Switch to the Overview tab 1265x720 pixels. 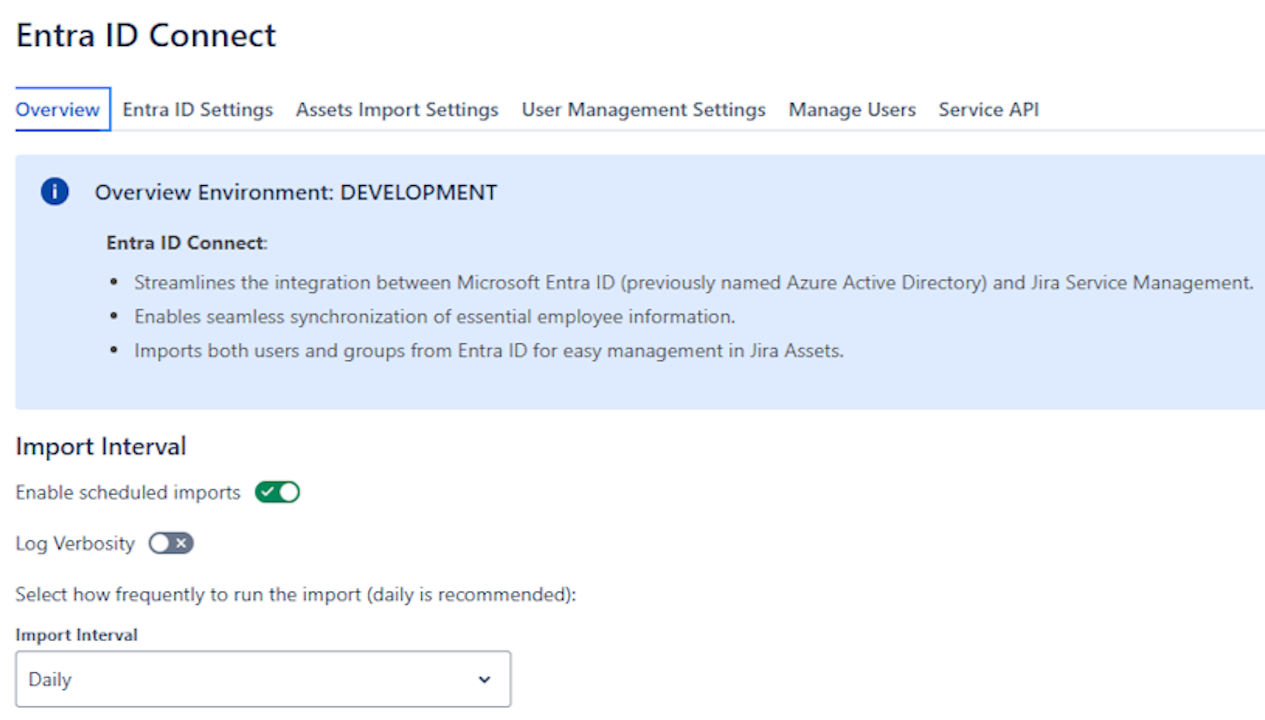pyautogui.click(x=58, y=110)
